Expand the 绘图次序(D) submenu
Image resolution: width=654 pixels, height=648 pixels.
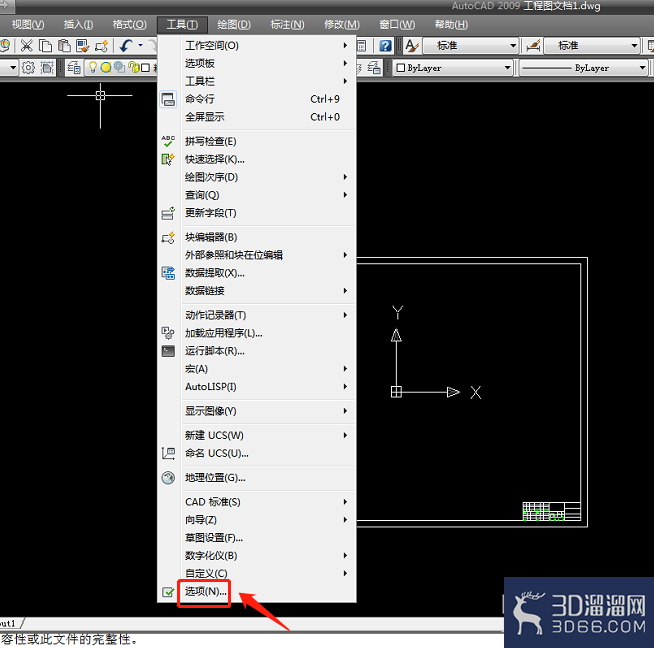pos(257,177)
